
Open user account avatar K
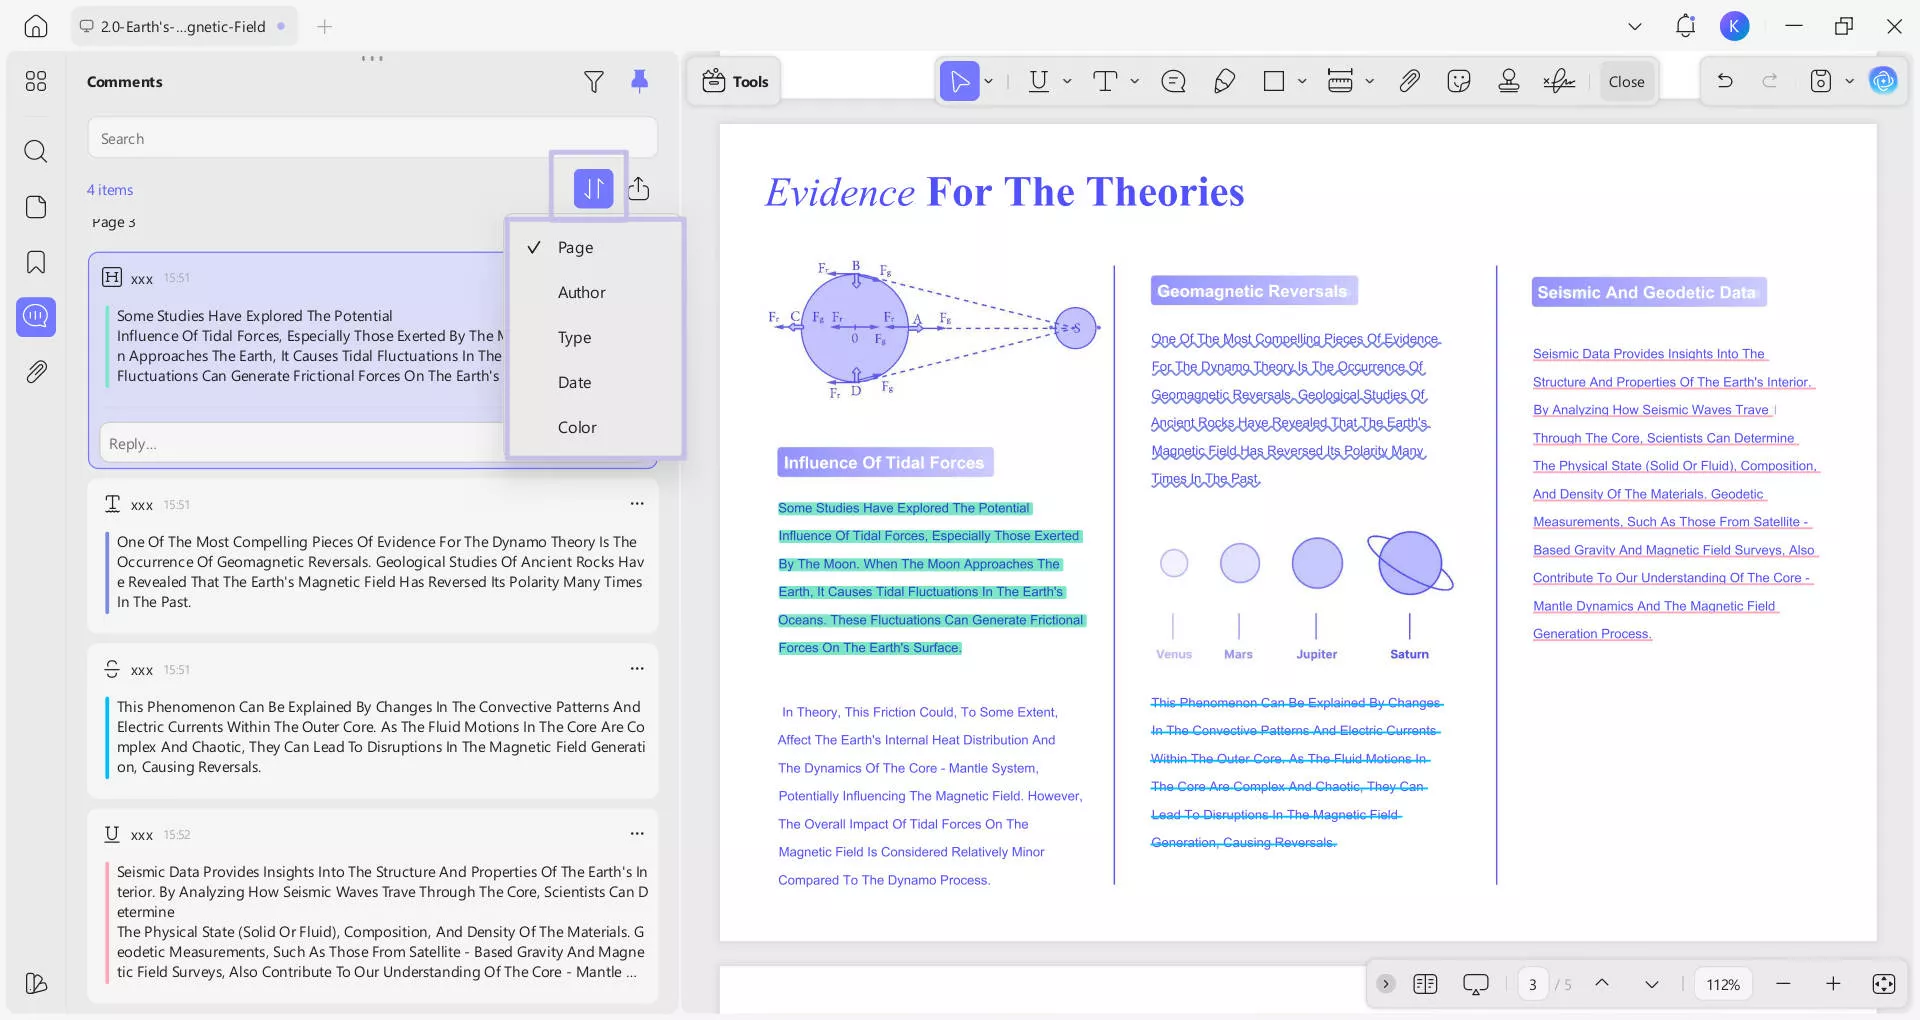coord(1735,27)
